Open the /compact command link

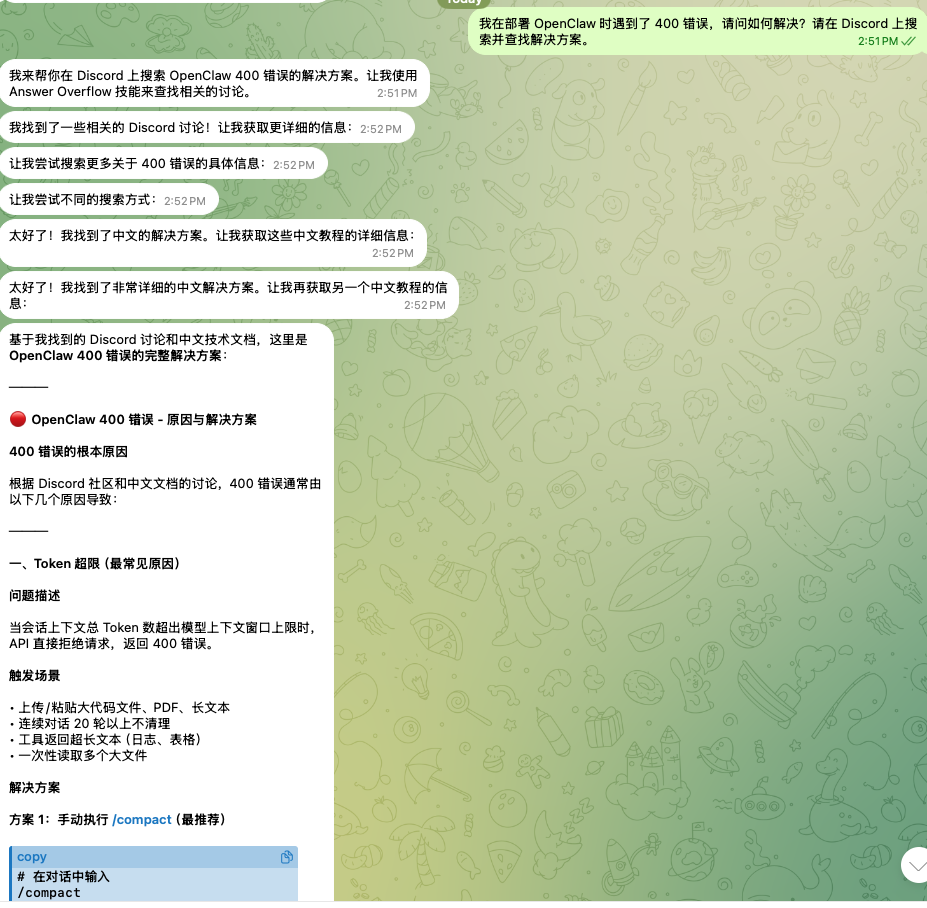pyautogui.click(x=142, y=819)
